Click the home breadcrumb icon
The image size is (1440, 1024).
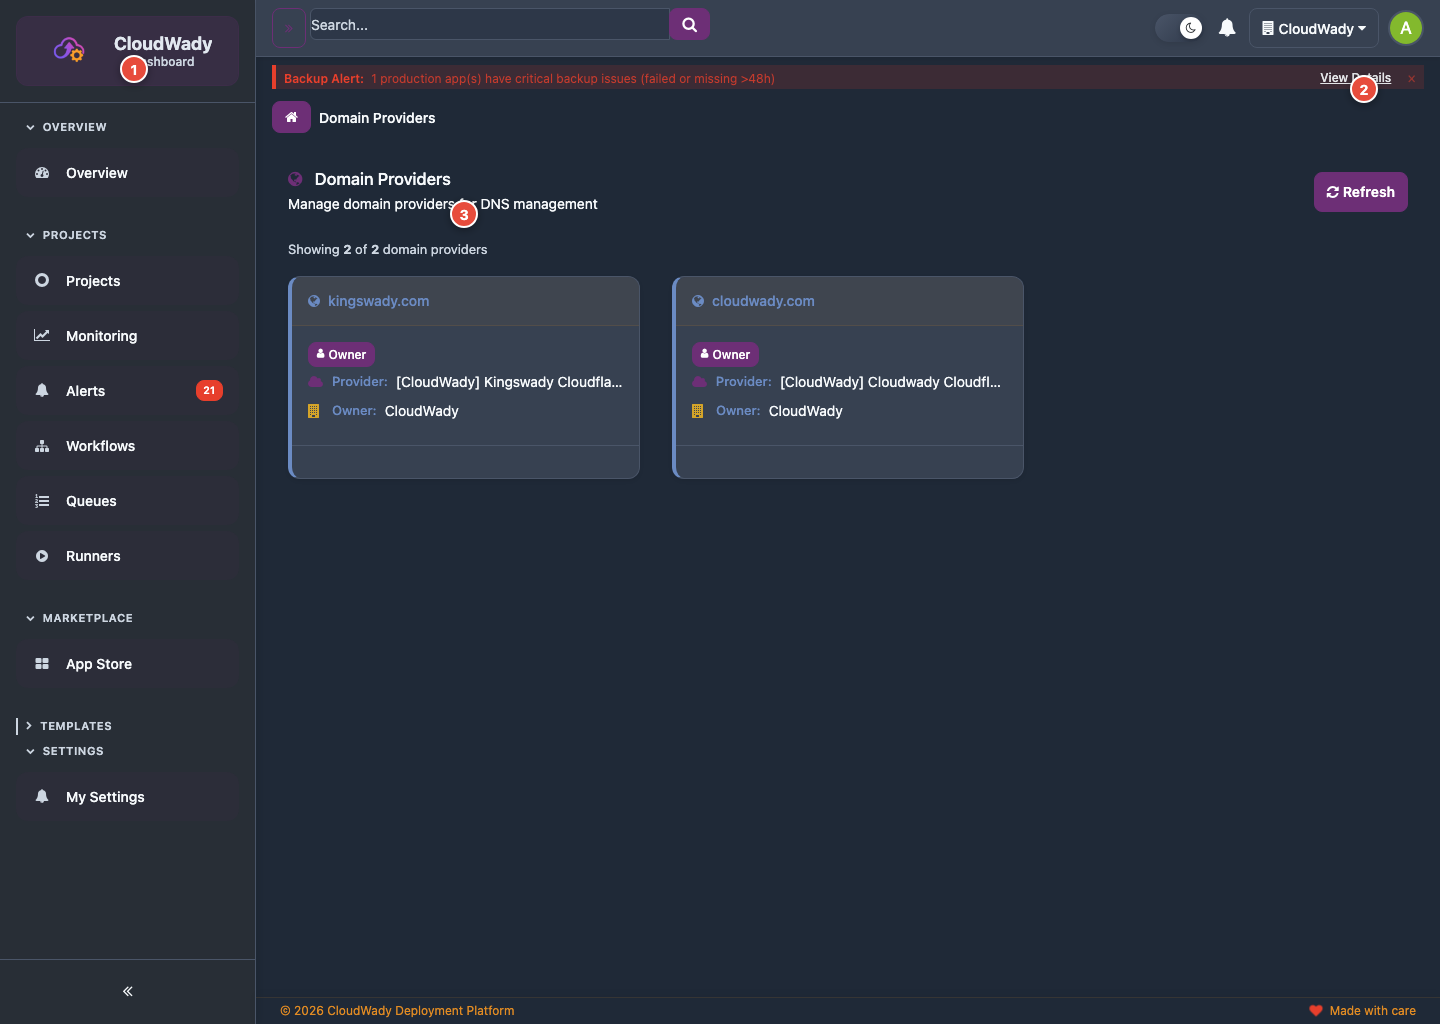pyautogui.click(x=291, y=117)
